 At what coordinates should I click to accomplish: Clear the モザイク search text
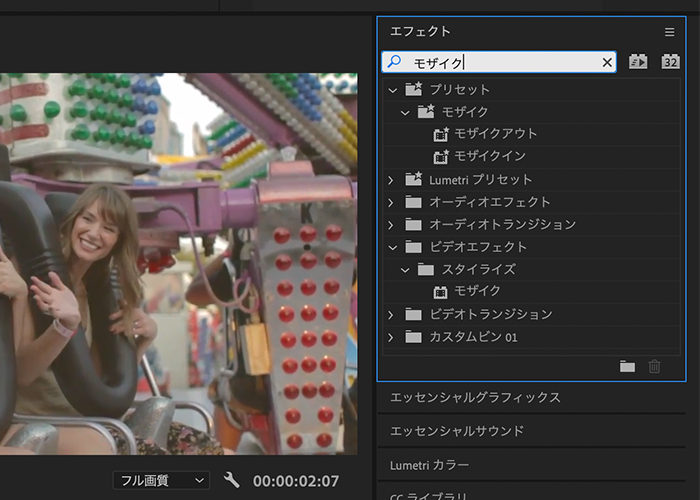pyautogui.click(x=607, y=63)
